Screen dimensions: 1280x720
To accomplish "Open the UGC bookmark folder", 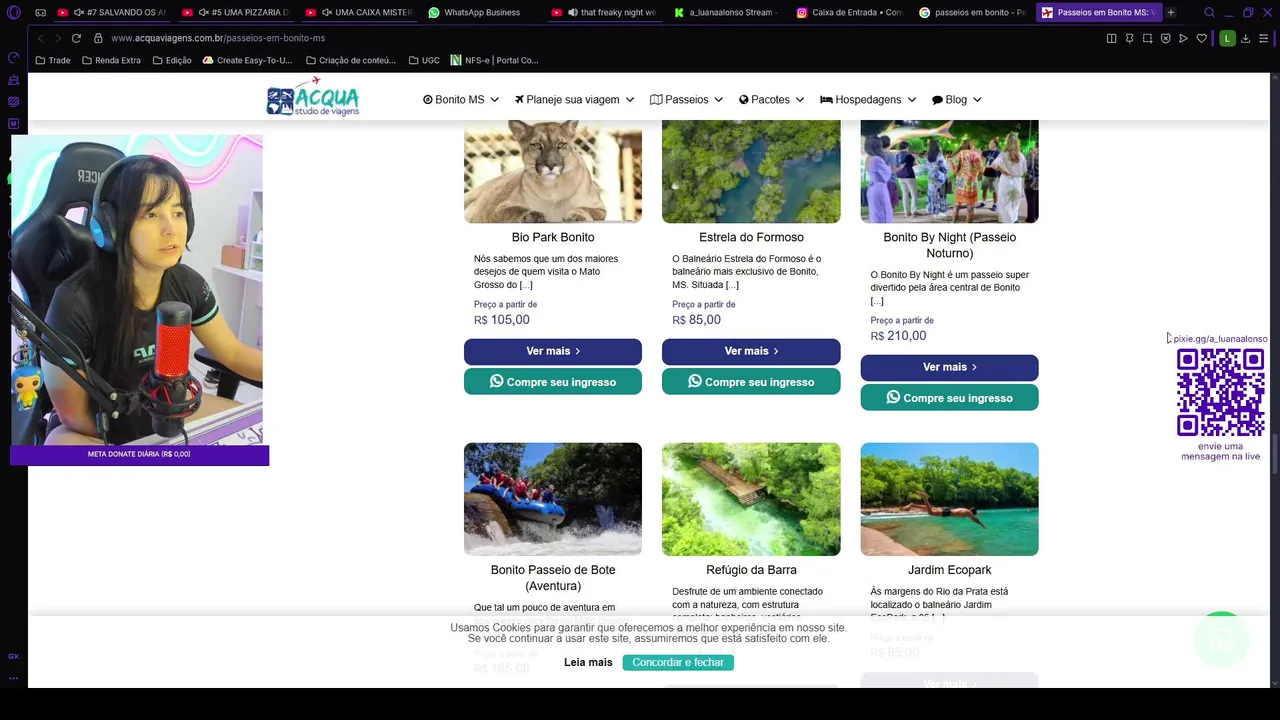I will pyautogui.click(x=424, y=60).
